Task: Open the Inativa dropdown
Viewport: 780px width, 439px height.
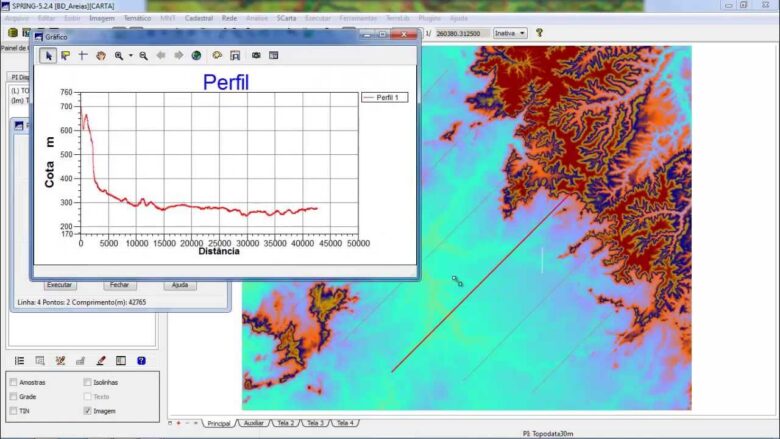Action: pos(510,33)
